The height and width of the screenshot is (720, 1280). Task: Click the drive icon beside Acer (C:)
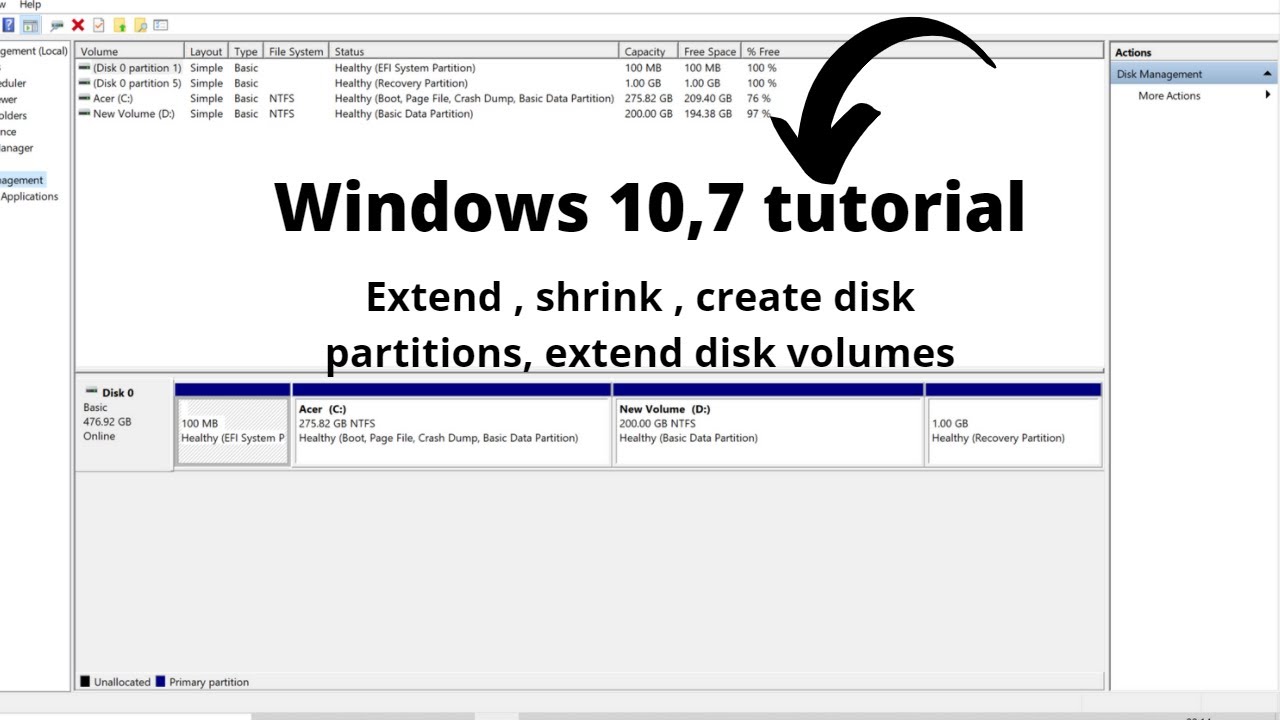click(84, 98)
